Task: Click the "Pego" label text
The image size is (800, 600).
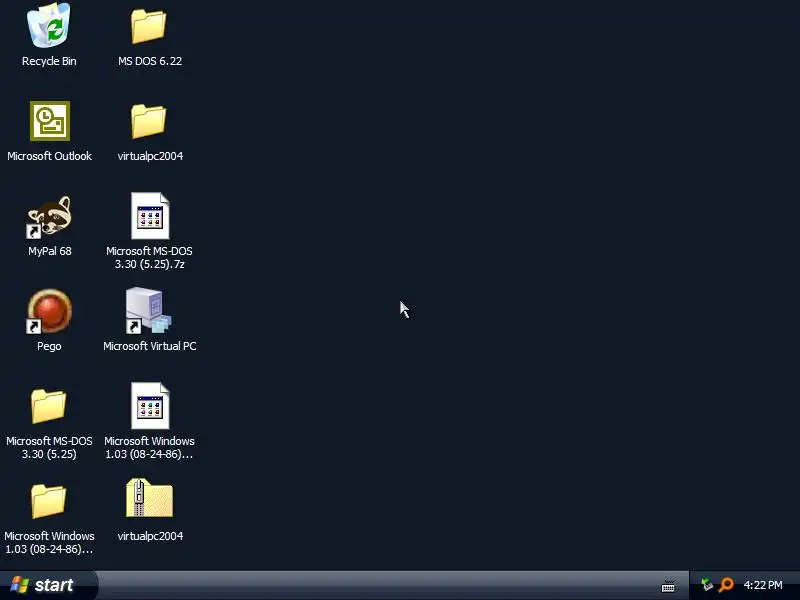Action: tap(49, 346)
